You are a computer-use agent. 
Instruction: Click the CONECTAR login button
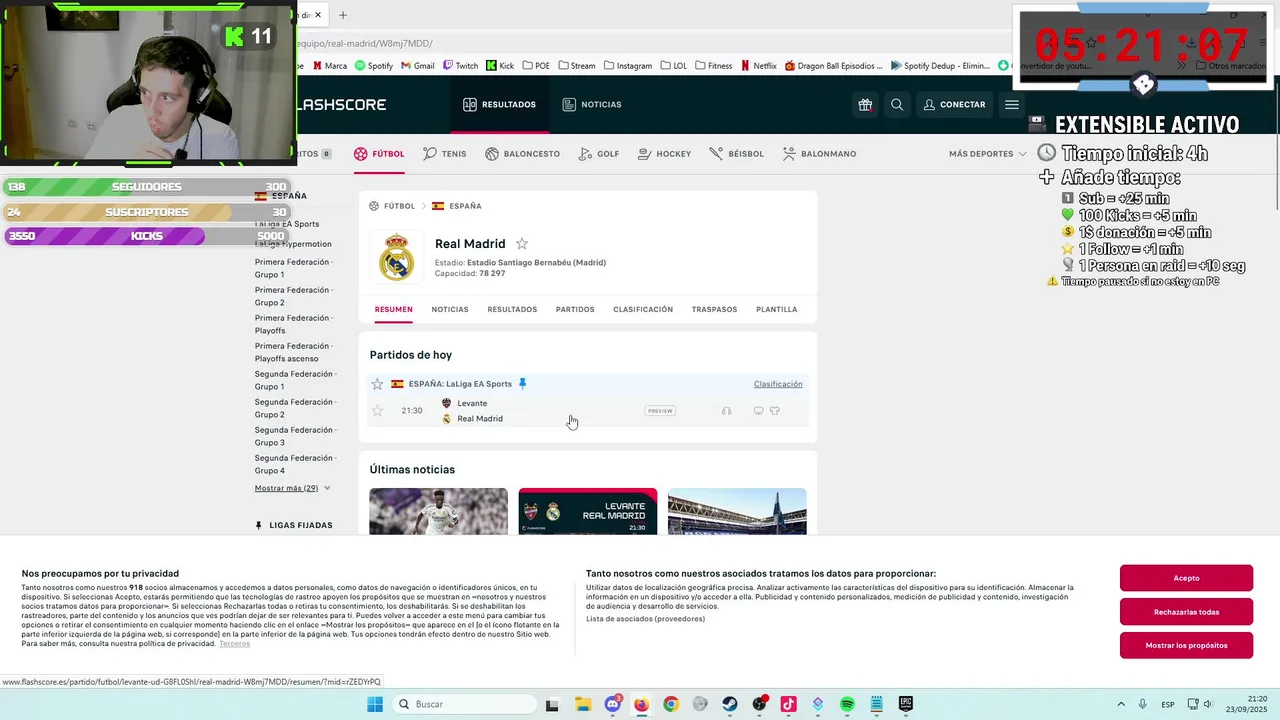pos(955,104)
